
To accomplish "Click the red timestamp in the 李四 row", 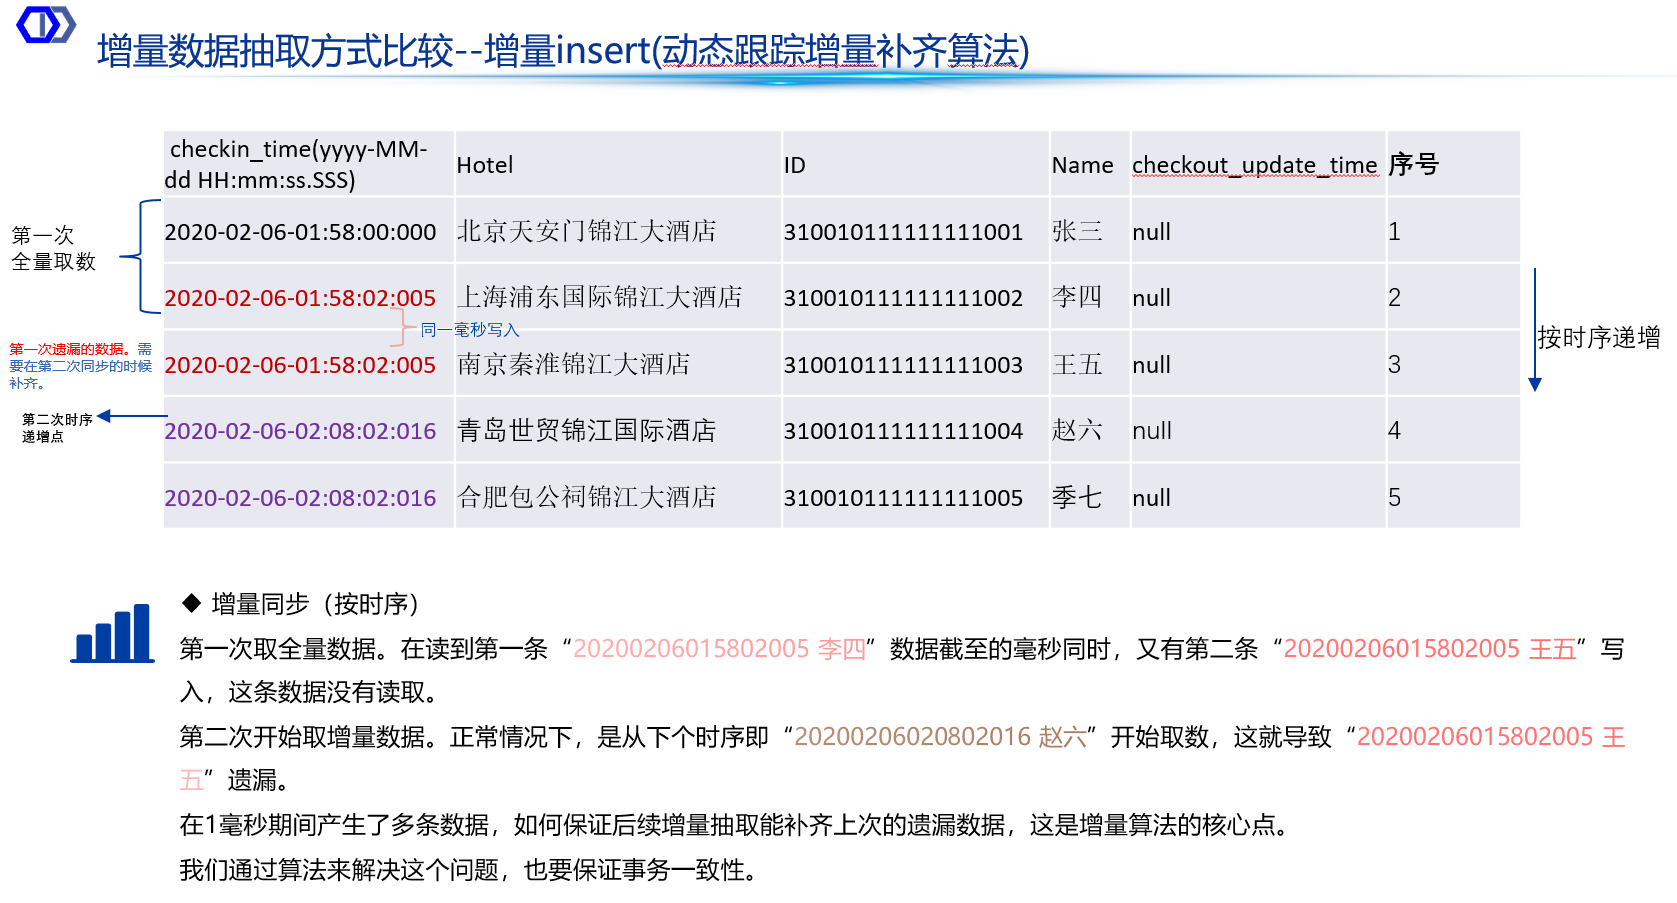I will point(300,298).
